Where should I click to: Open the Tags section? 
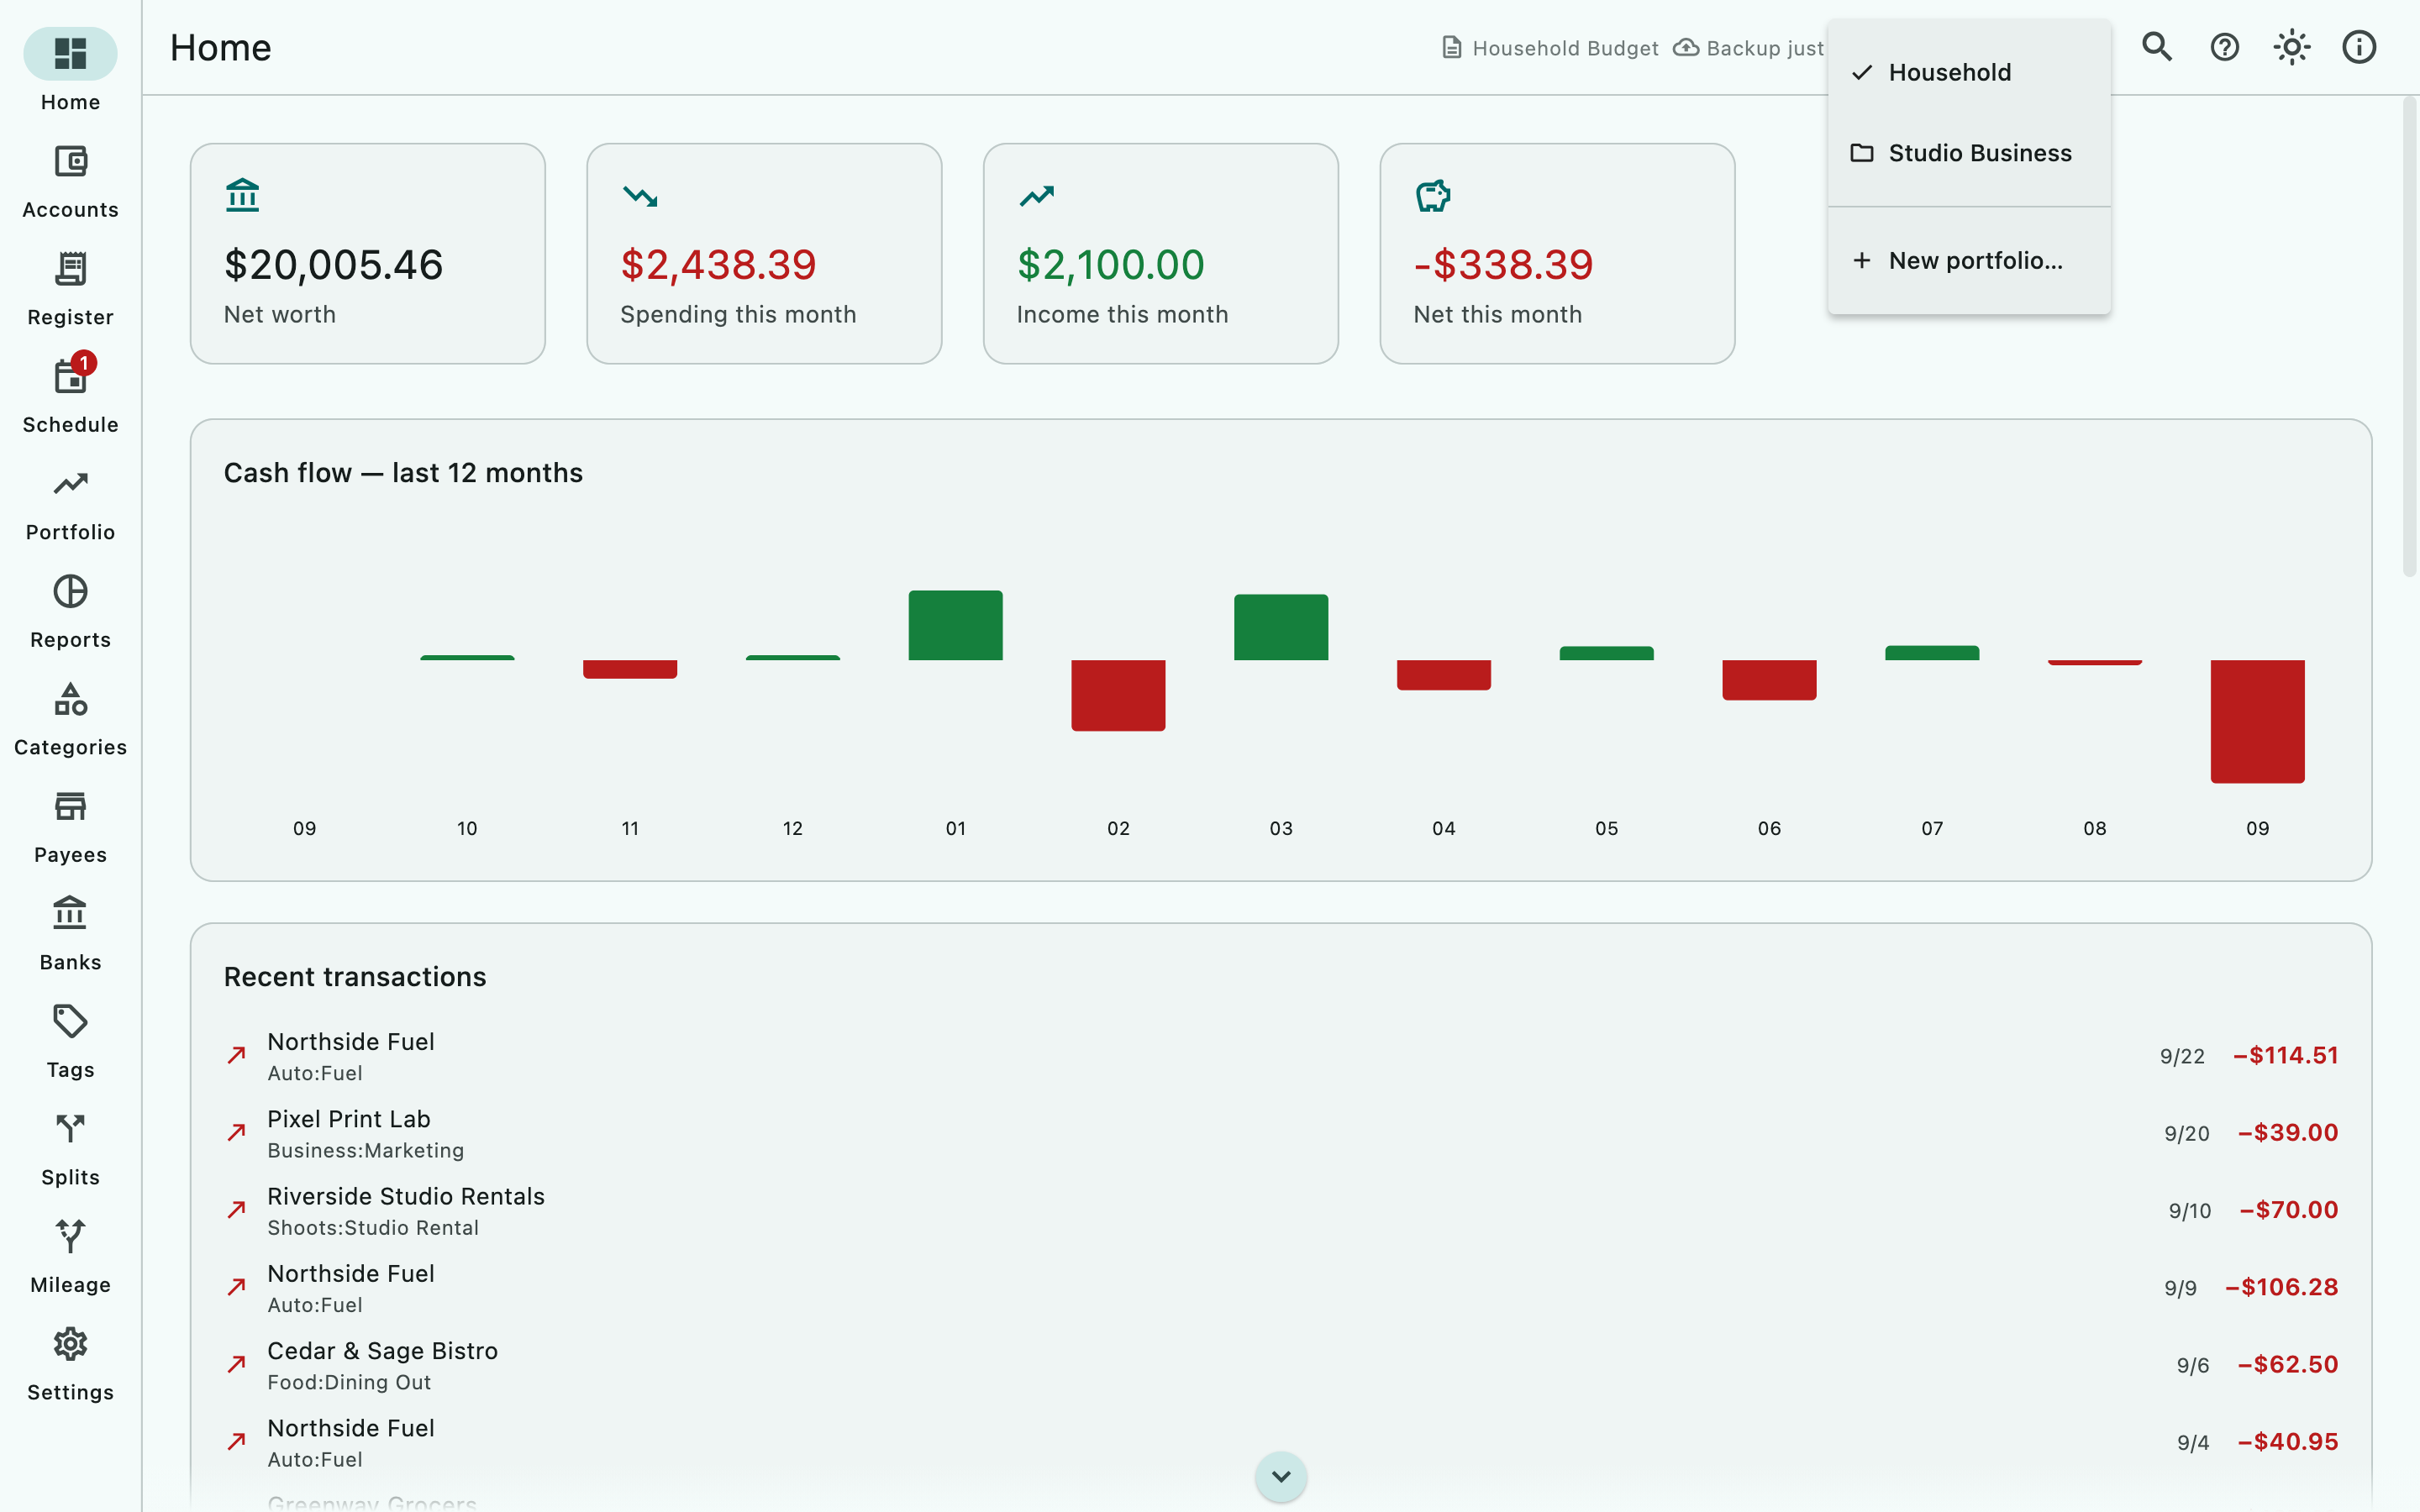point(70,1042)
